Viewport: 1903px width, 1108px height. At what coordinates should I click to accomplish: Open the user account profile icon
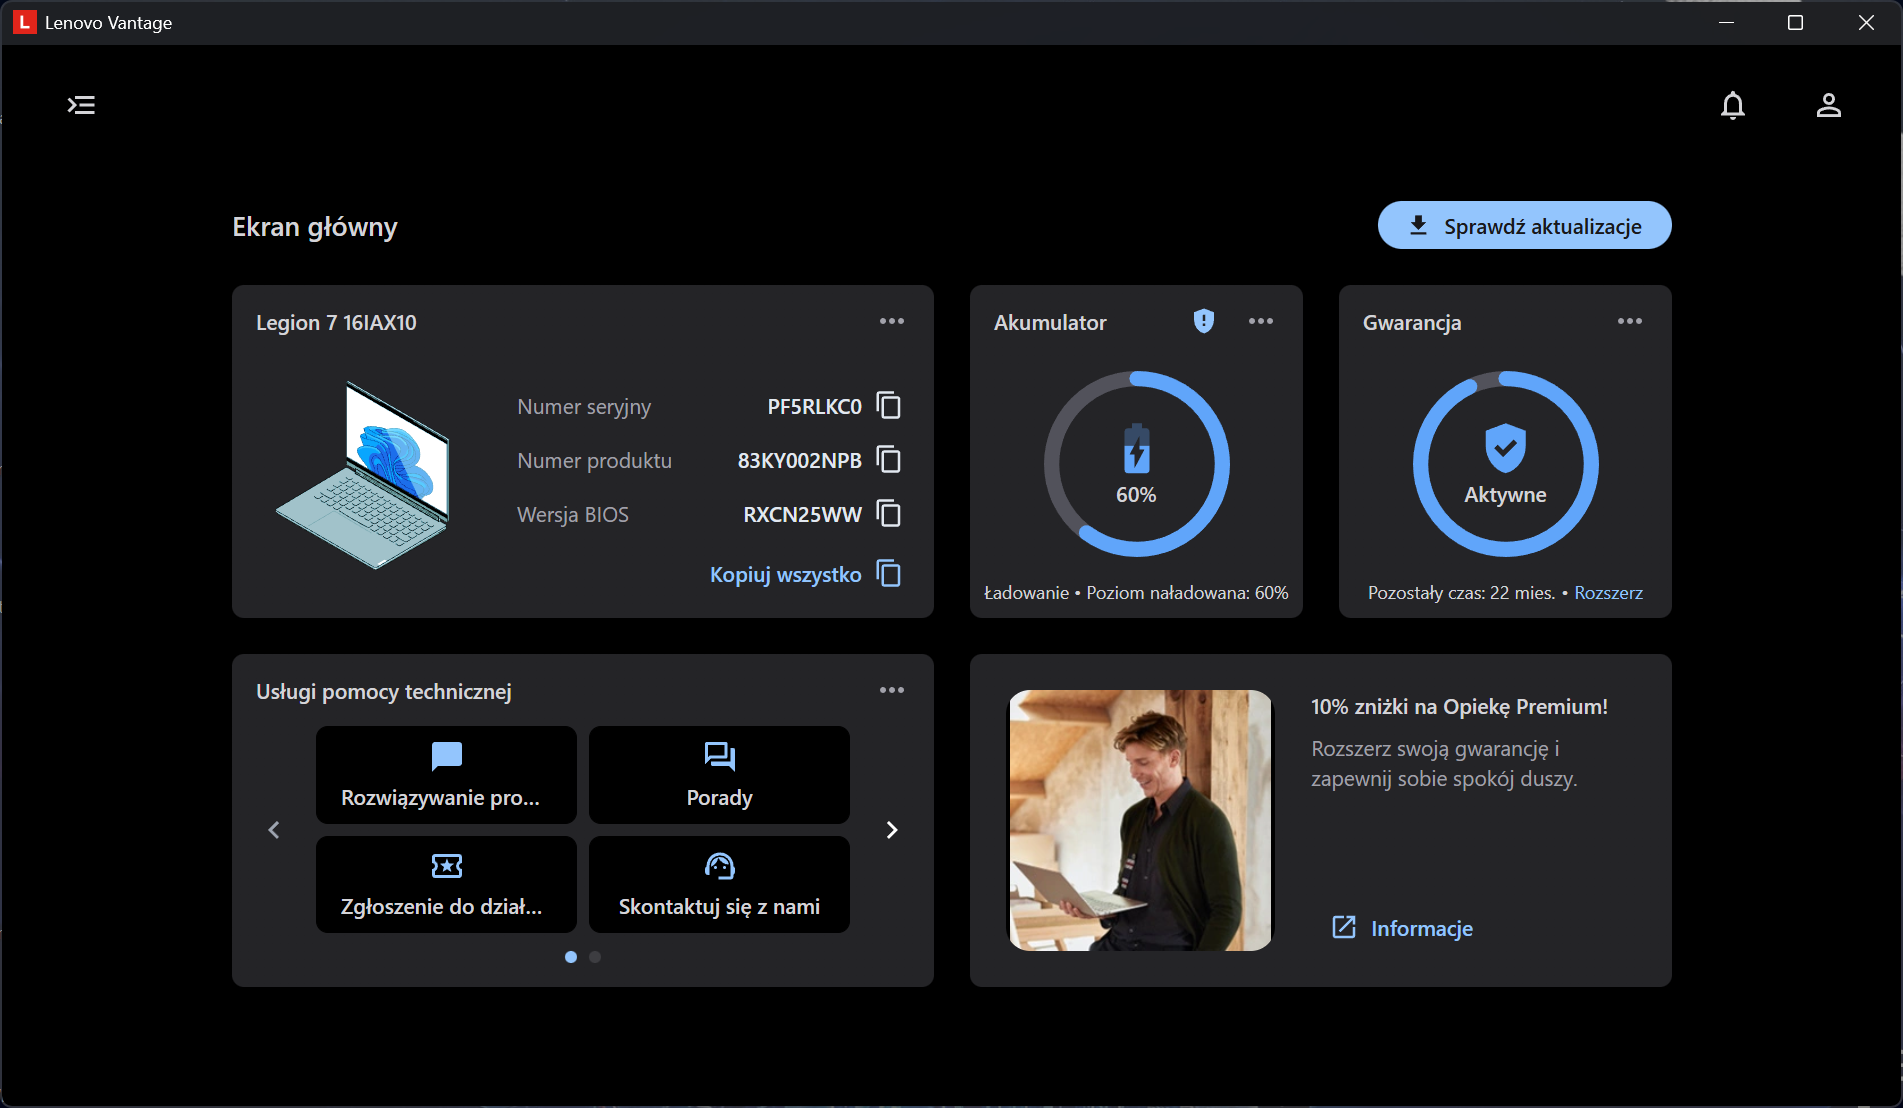pyautogui.click(x=1828, y=105)
